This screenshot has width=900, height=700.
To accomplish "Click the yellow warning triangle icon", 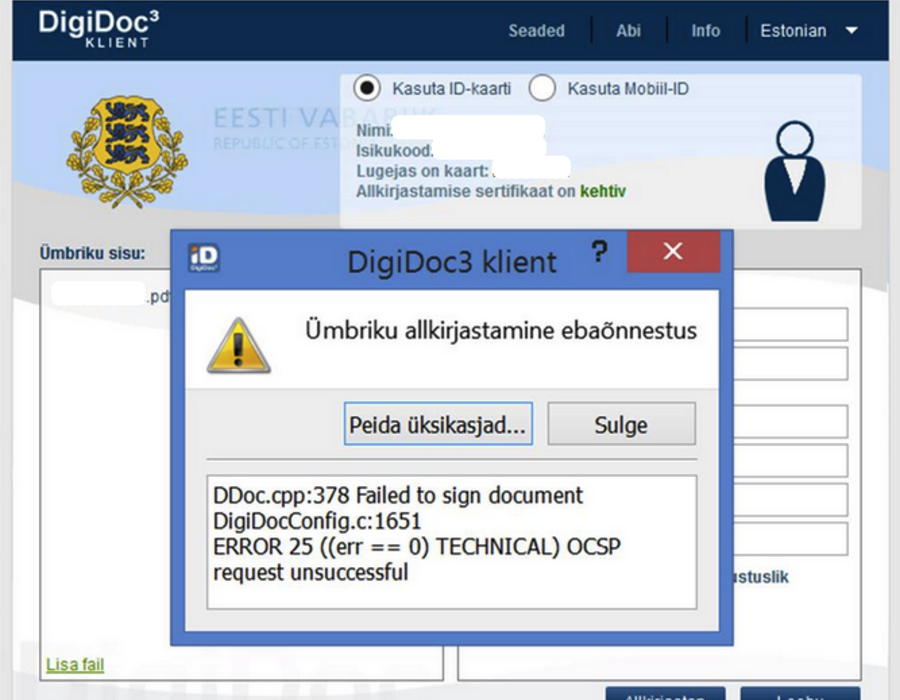I will 239,345.
